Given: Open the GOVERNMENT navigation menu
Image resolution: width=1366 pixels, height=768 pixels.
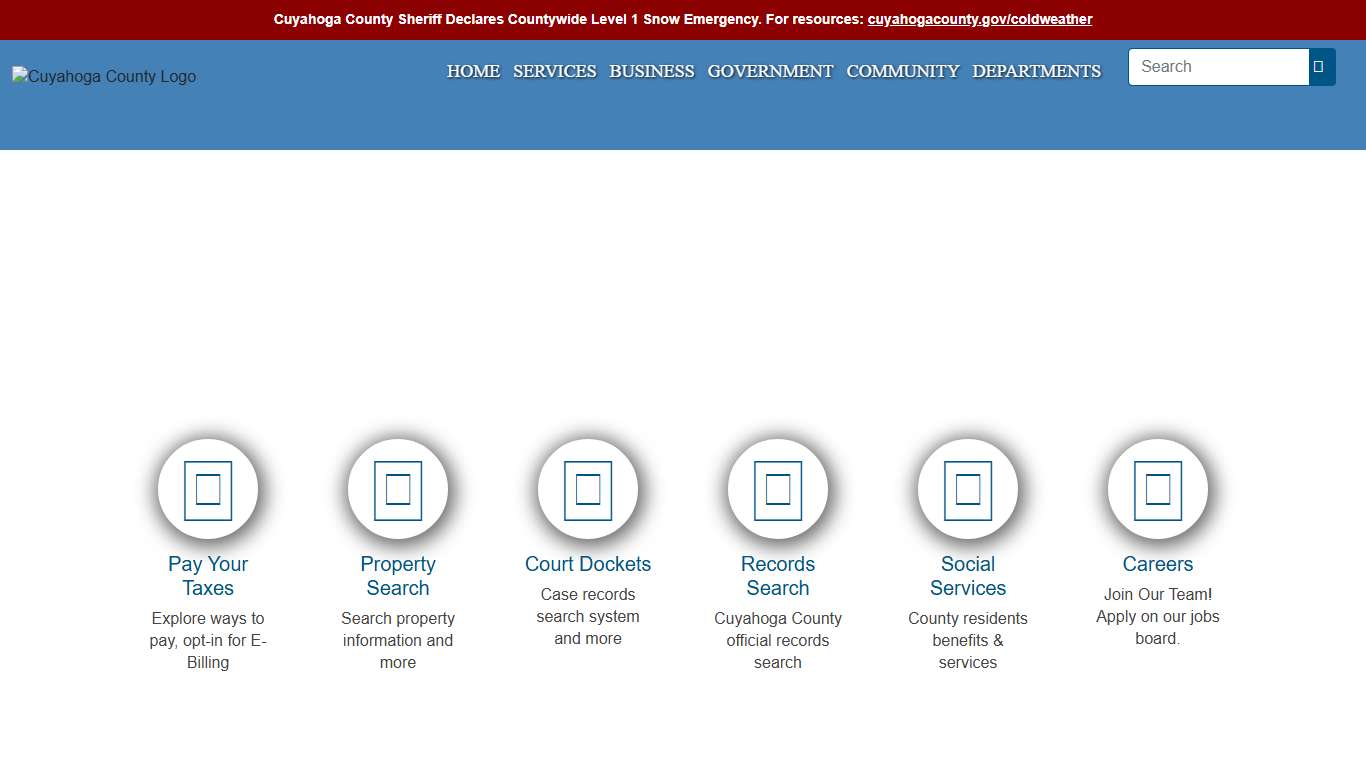Looking at the screenshot, I should pos(770,71).
